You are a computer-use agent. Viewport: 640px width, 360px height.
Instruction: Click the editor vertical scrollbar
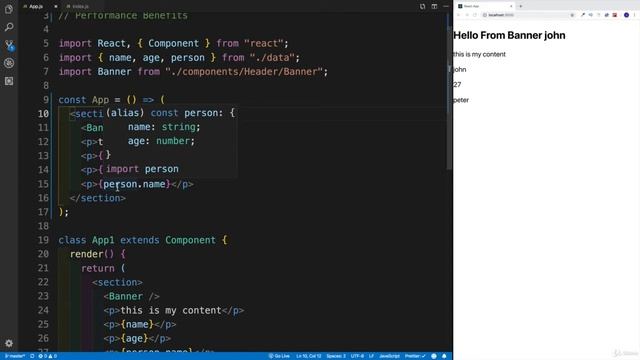pos(449,92)
